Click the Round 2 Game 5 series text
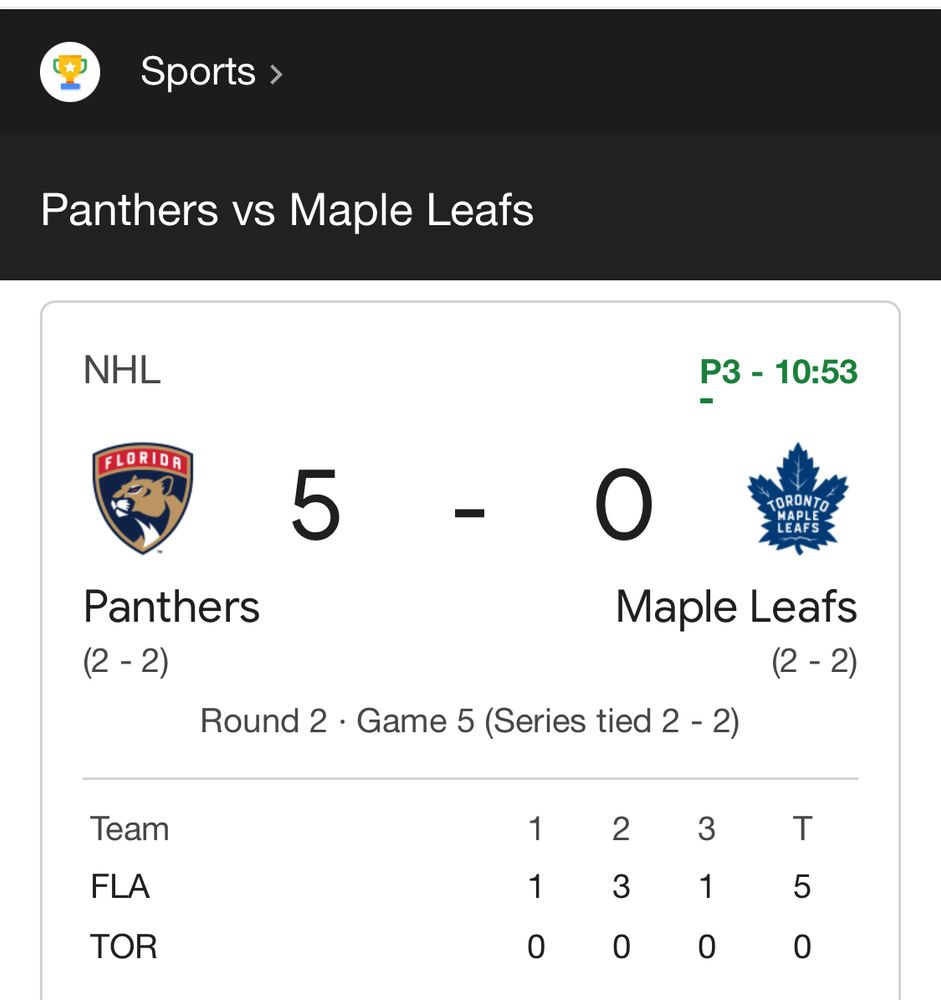 pos(470,721)
